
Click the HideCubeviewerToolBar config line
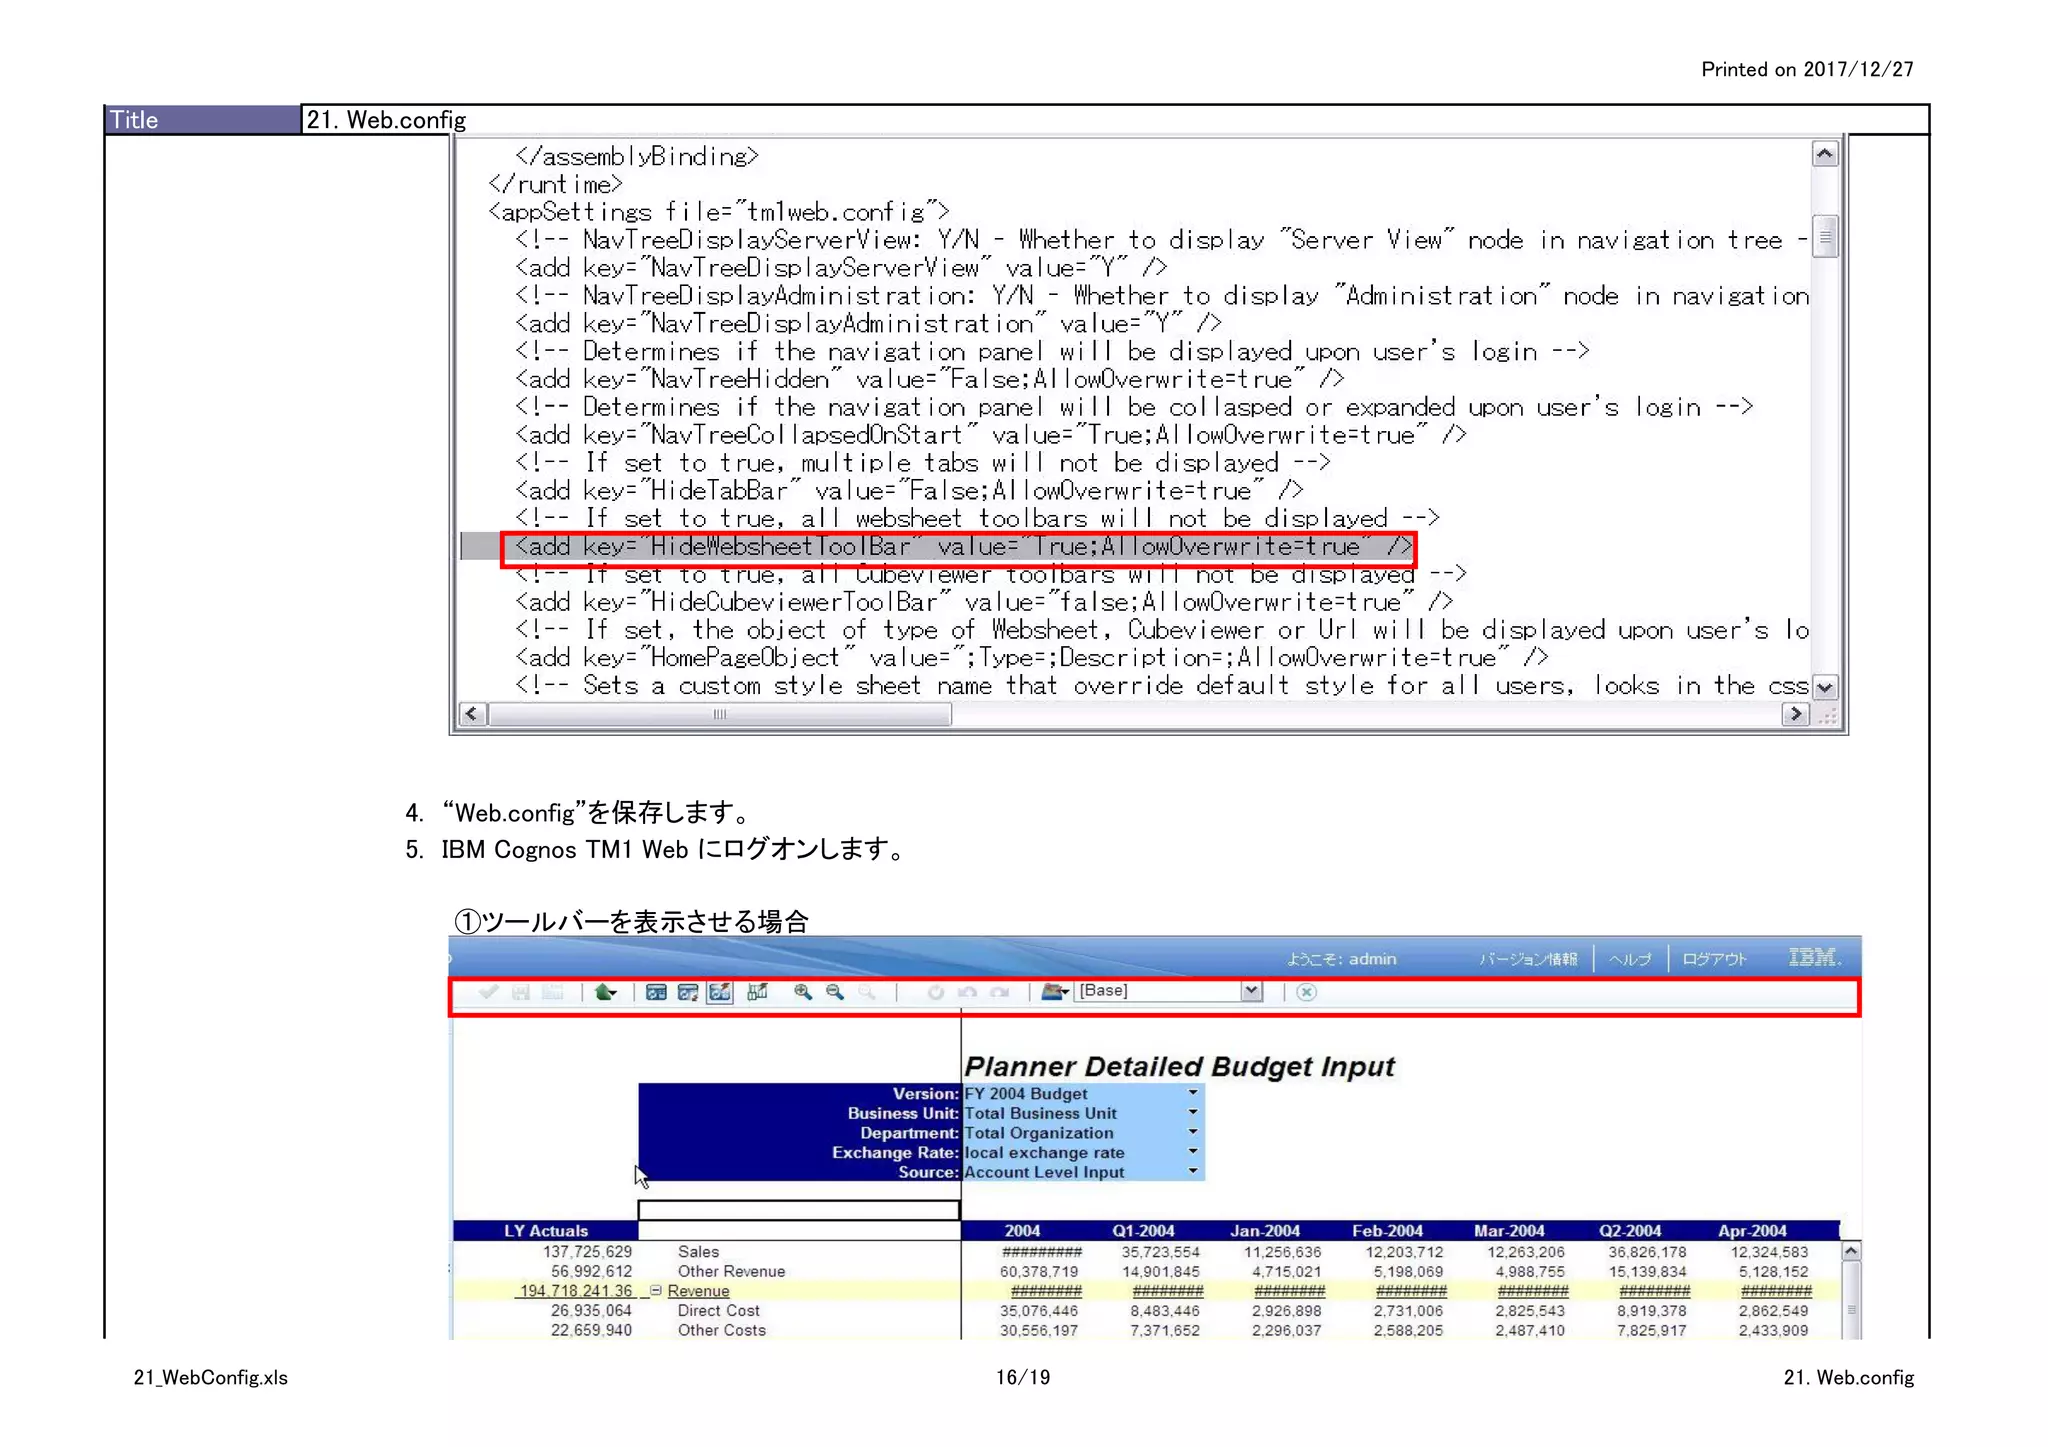[983, 602]
